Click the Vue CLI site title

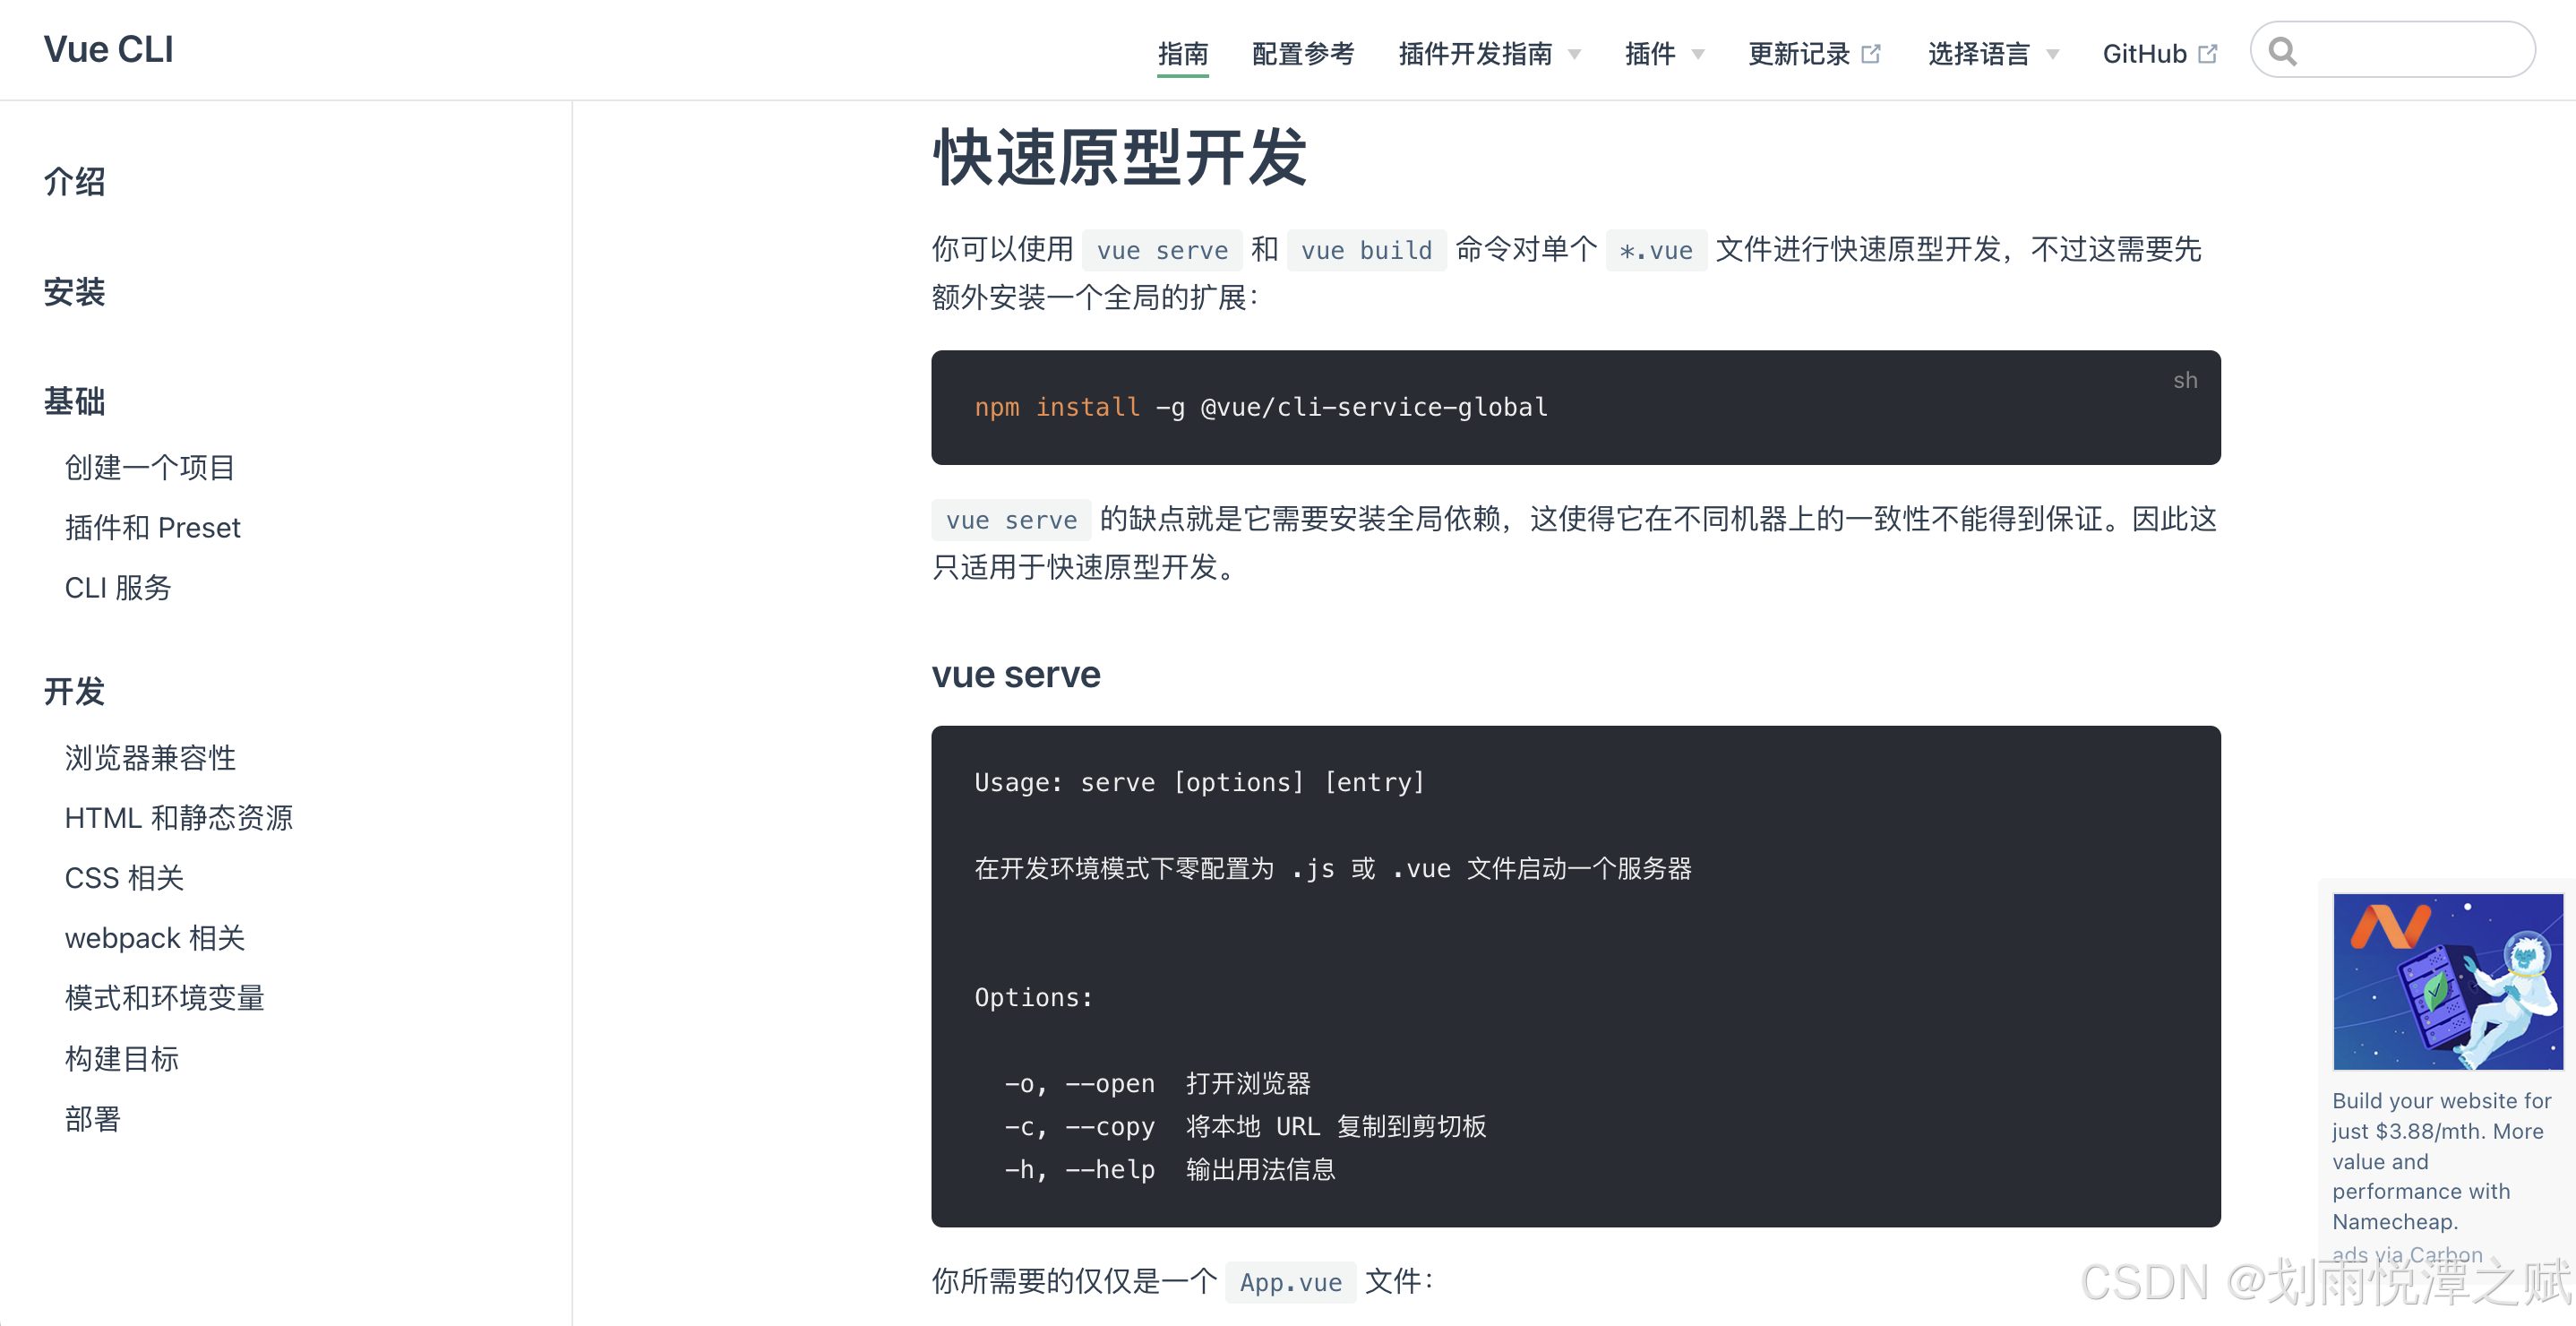(109, 50)
